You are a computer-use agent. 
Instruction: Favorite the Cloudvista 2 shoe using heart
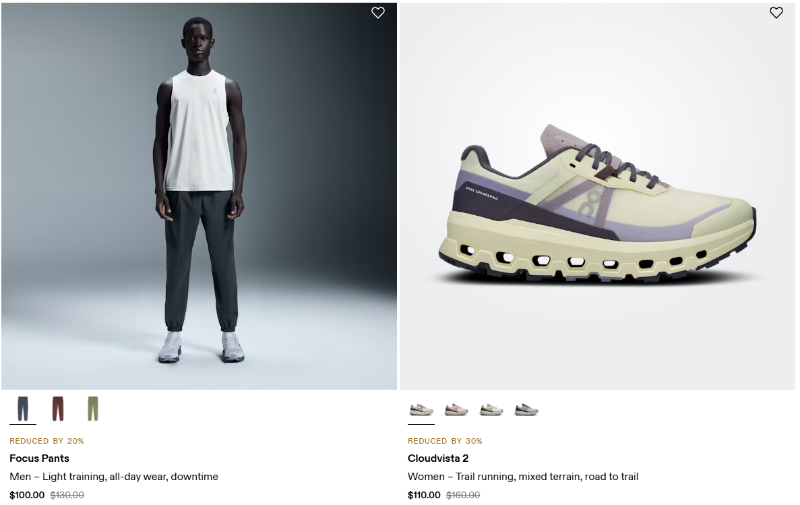(776, 13)
